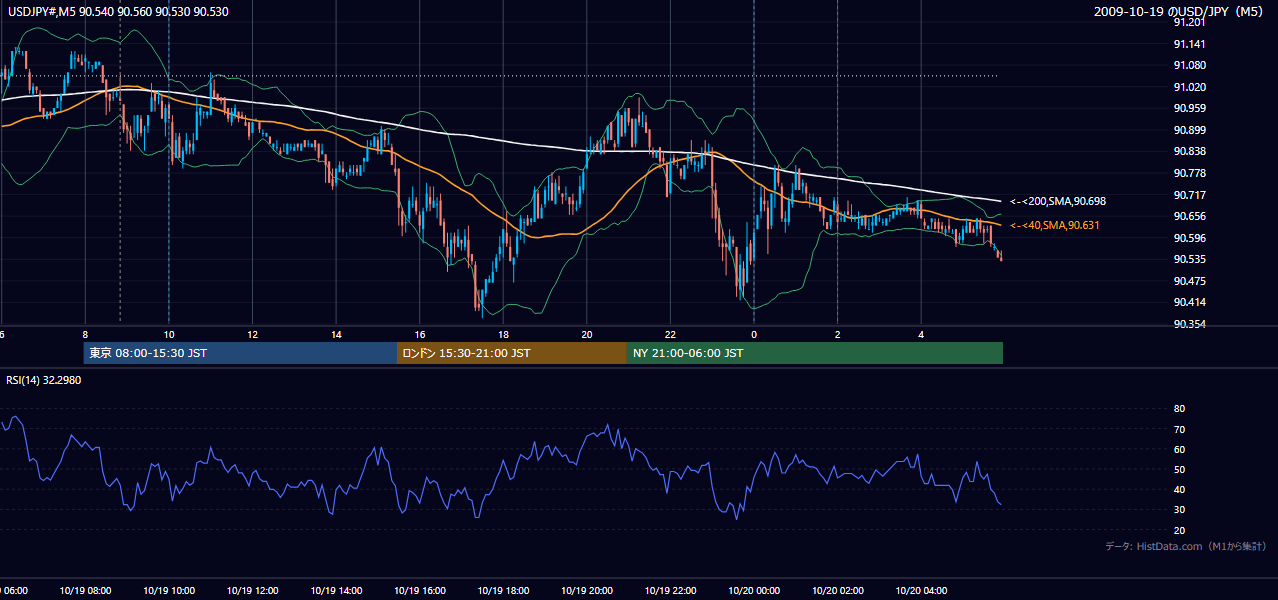
Task: Click the 90.354 price axis label
Action: click(x=1189, y=324)
